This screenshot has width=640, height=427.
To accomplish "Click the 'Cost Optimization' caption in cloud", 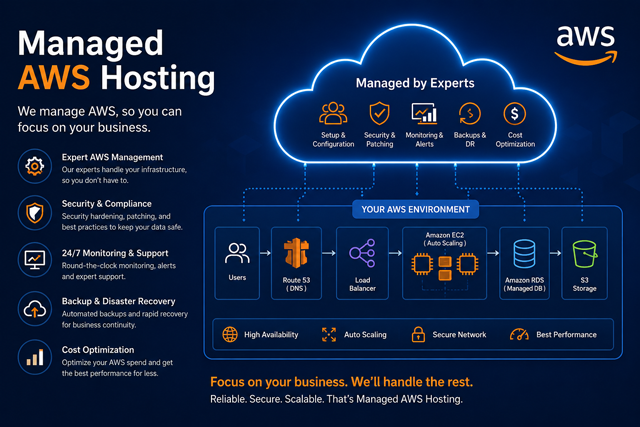I will [x=515, y=140].
